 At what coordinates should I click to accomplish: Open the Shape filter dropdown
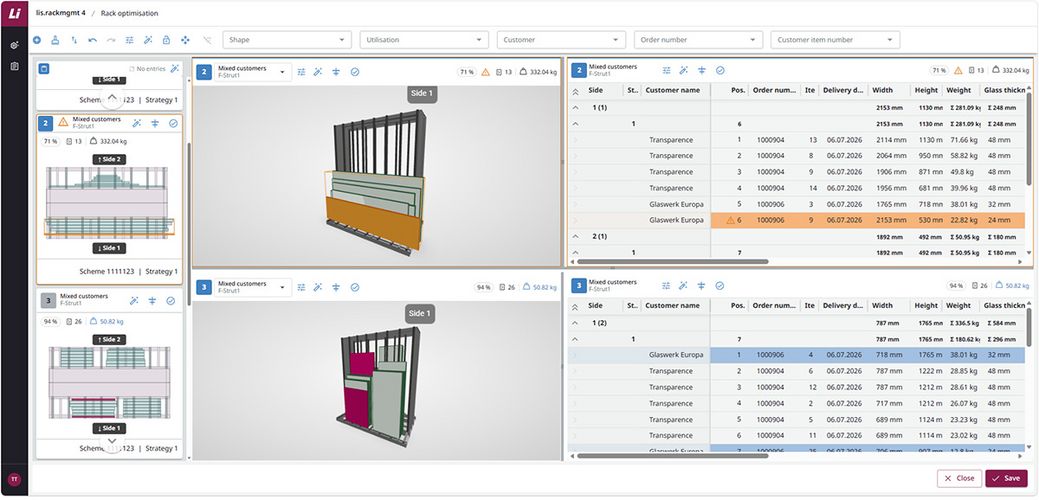pyautogui.click(x=287, y=40)
